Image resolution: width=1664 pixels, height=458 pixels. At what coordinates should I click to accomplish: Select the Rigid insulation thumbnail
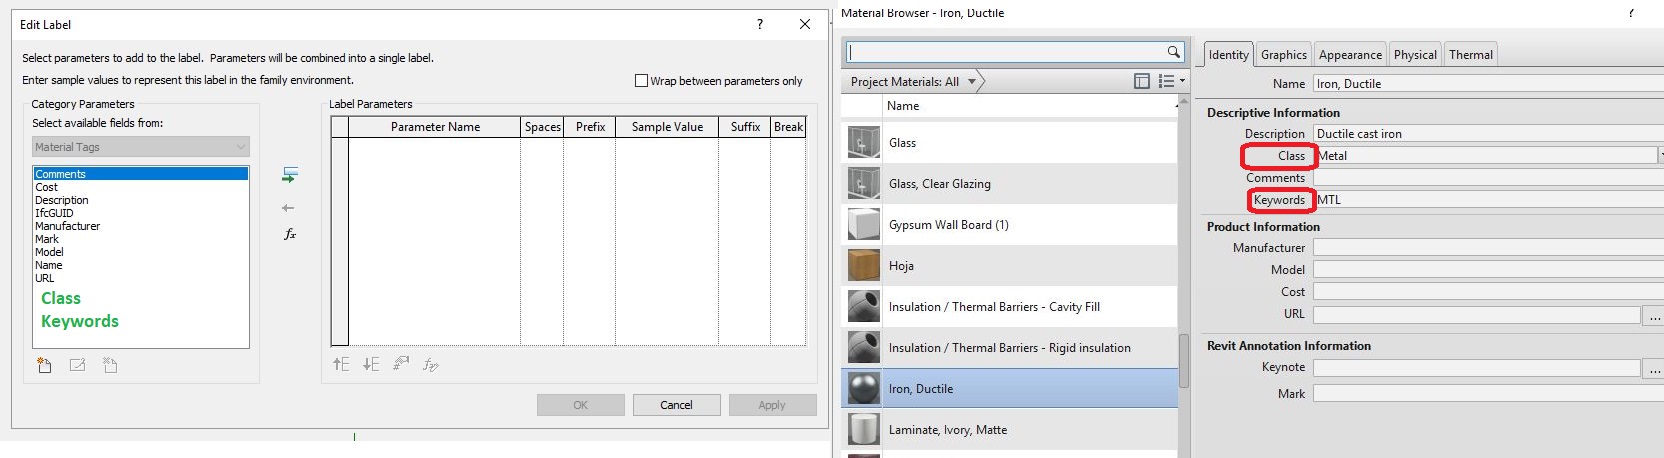[x=864, y=347]
